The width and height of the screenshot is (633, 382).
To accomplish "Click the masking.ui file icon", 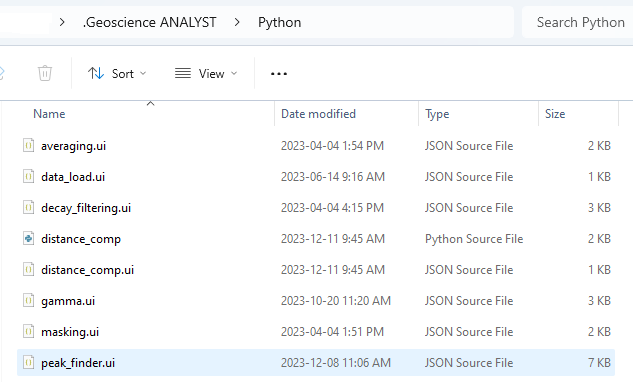I will 28,332.
